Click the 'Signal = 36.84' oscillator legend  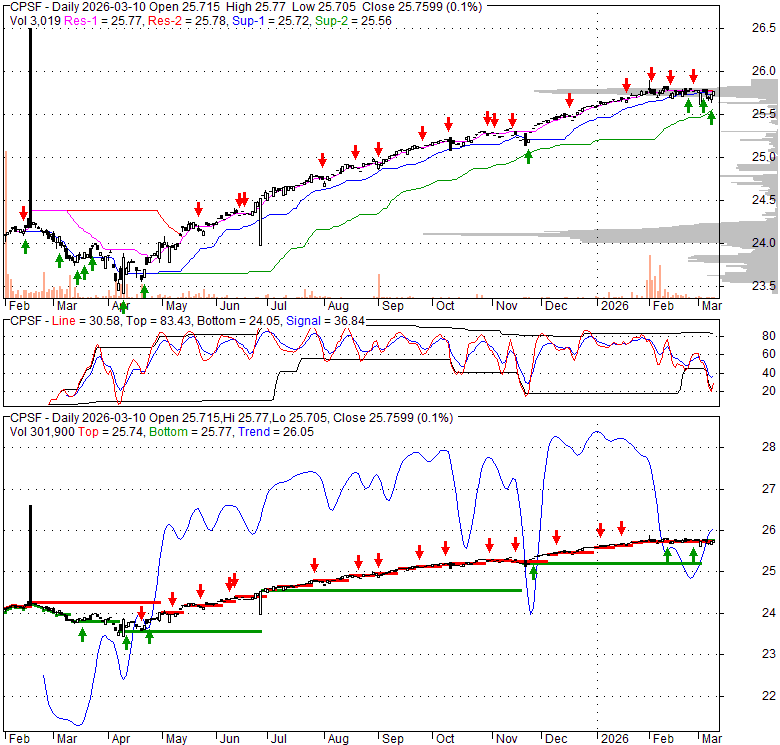point(326,321)
